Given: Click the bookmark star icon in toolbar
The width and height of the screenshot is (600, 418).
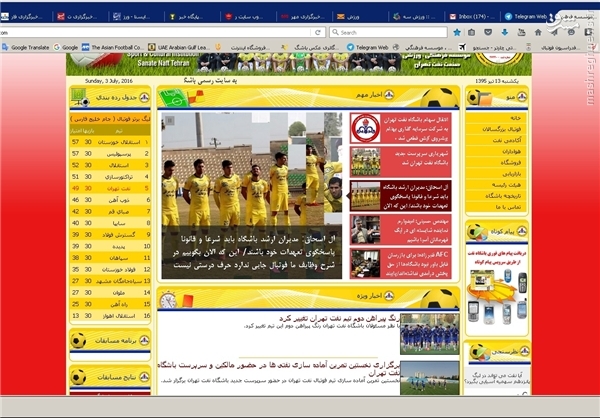Looking at the screenshot, I should [x=457, y=33].
